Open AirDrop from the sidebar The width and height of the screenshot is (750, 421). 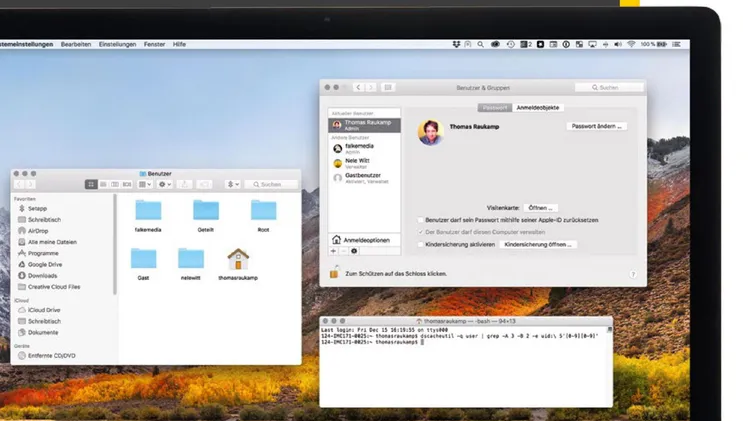38,231
